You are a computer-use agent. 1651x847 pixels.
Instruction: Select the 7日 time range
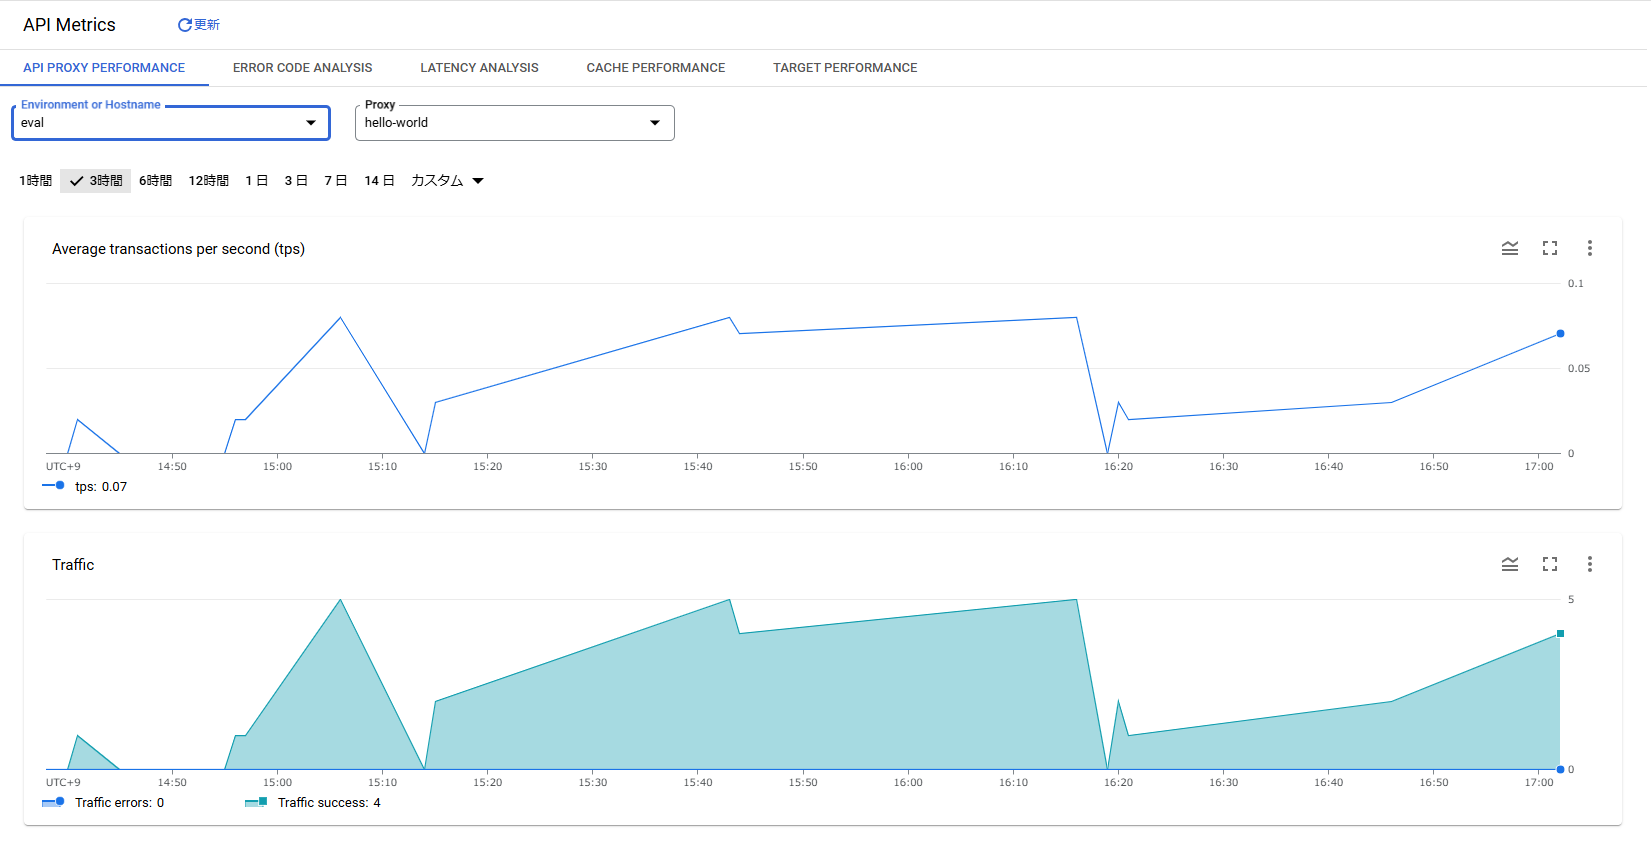[x=335, y=181]
